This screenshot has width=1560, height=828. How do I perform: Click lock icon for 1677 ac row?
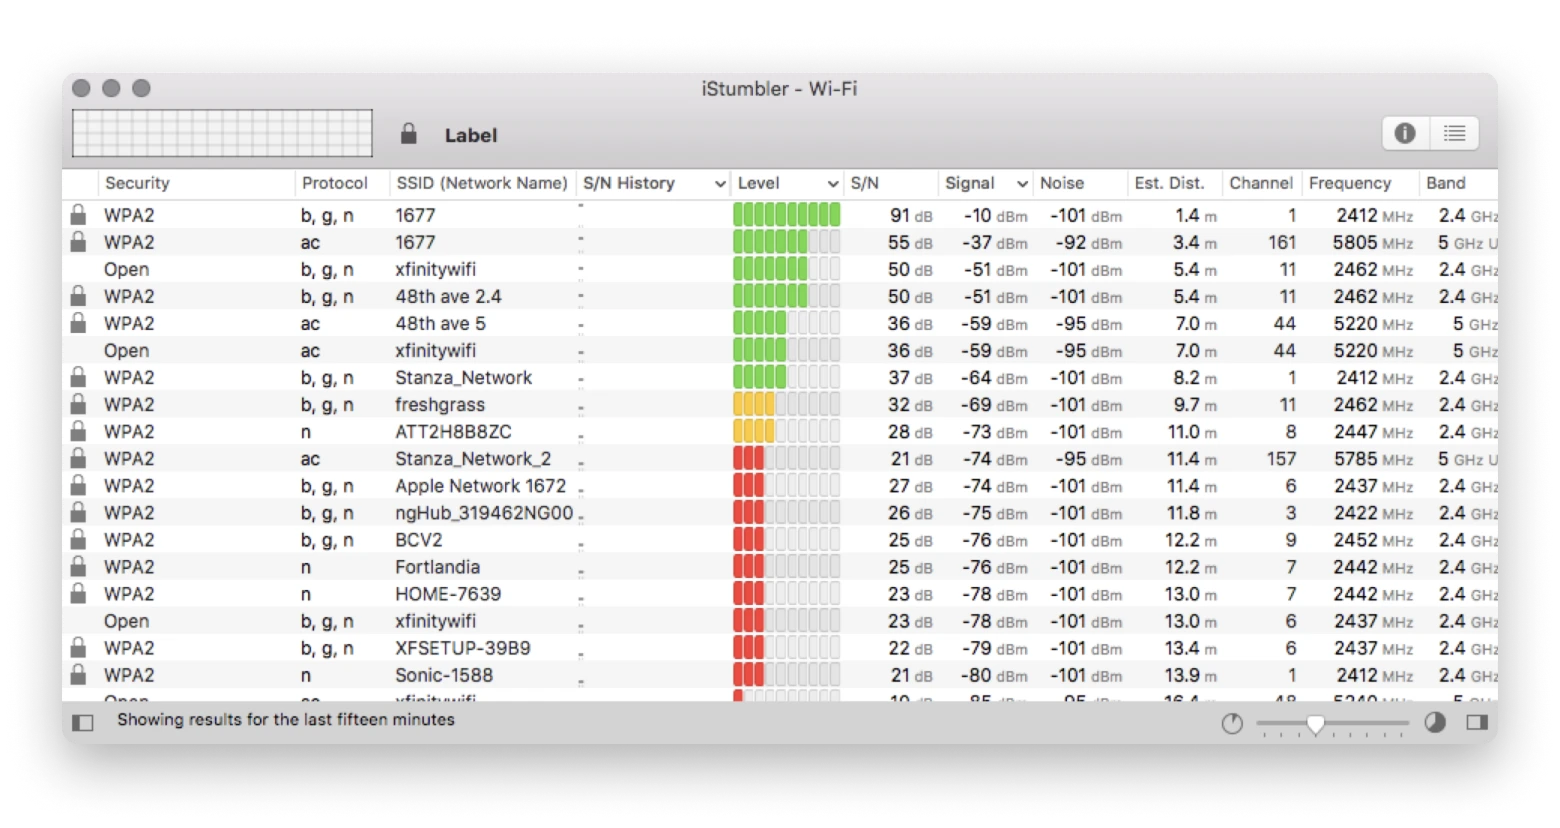pyautogui.click(x=78, y=241)
